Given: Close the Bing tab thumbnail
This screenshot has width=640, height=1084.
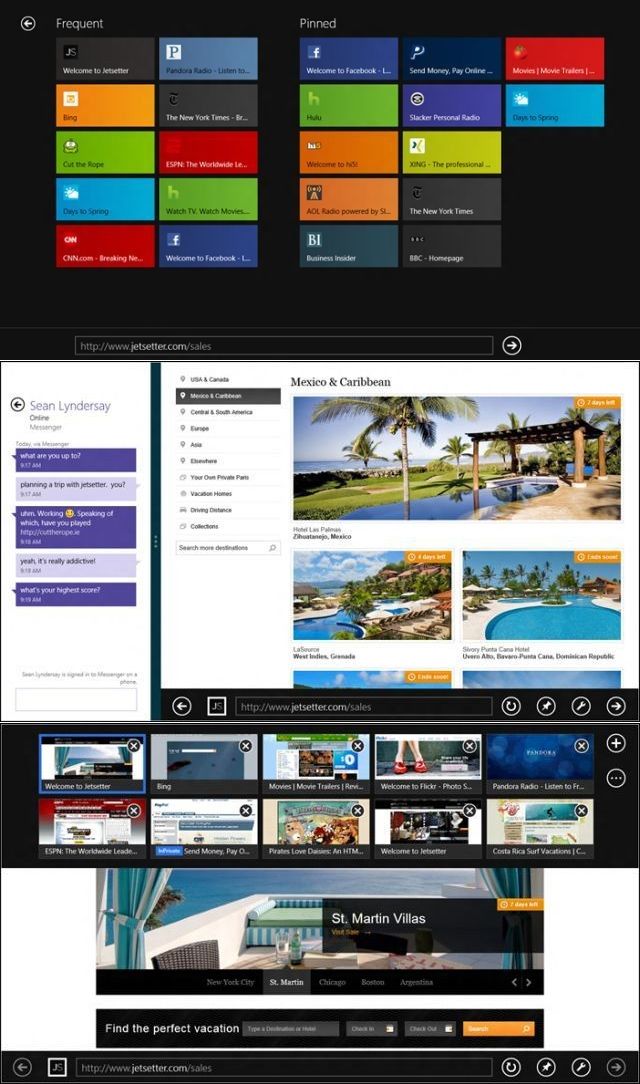Looking at the screenshot, I should click(x=245, y=746).
